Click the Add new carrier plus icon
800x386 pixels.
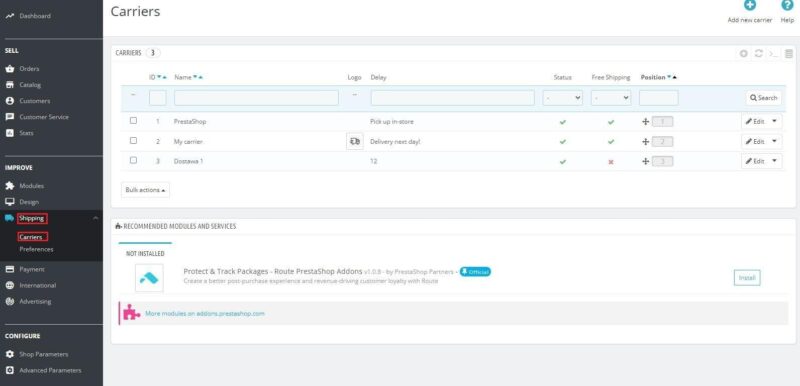749,5
